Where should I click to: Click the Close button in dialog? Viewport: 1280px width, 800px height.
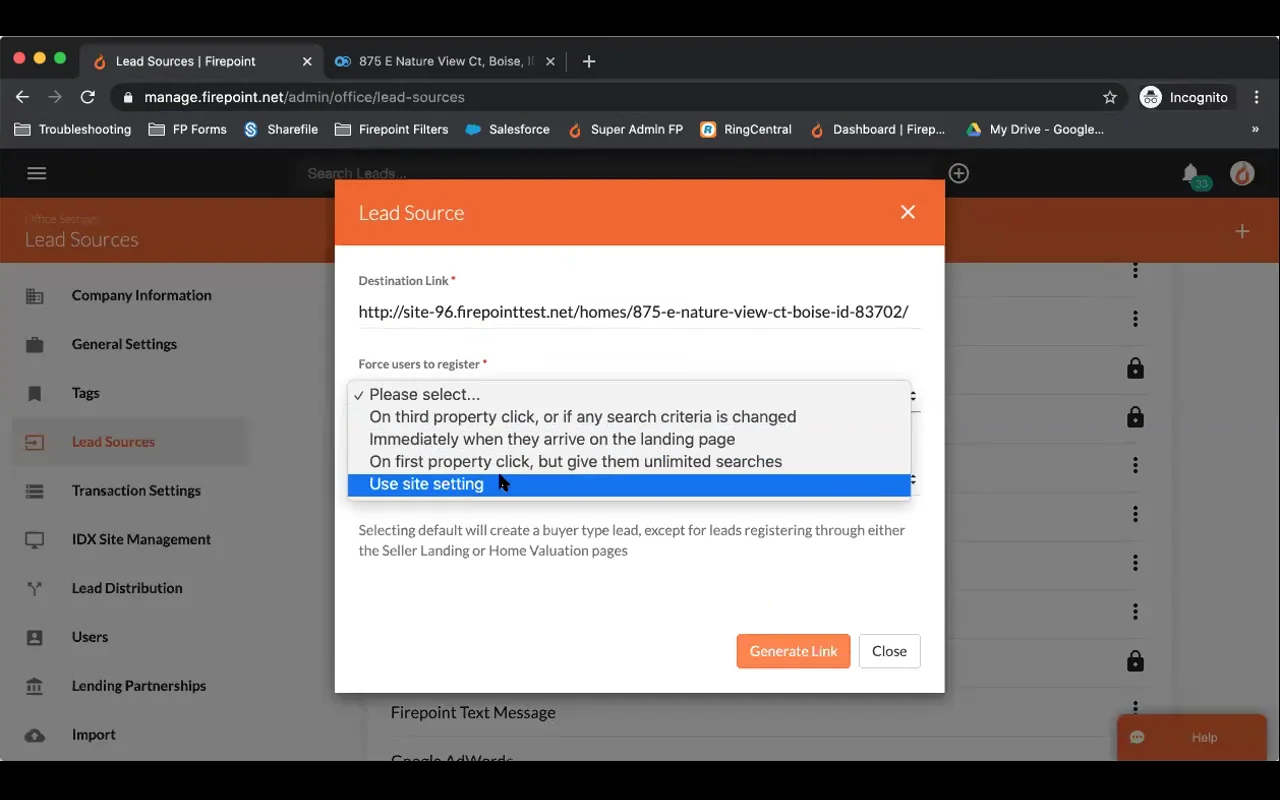click(889, 651)
